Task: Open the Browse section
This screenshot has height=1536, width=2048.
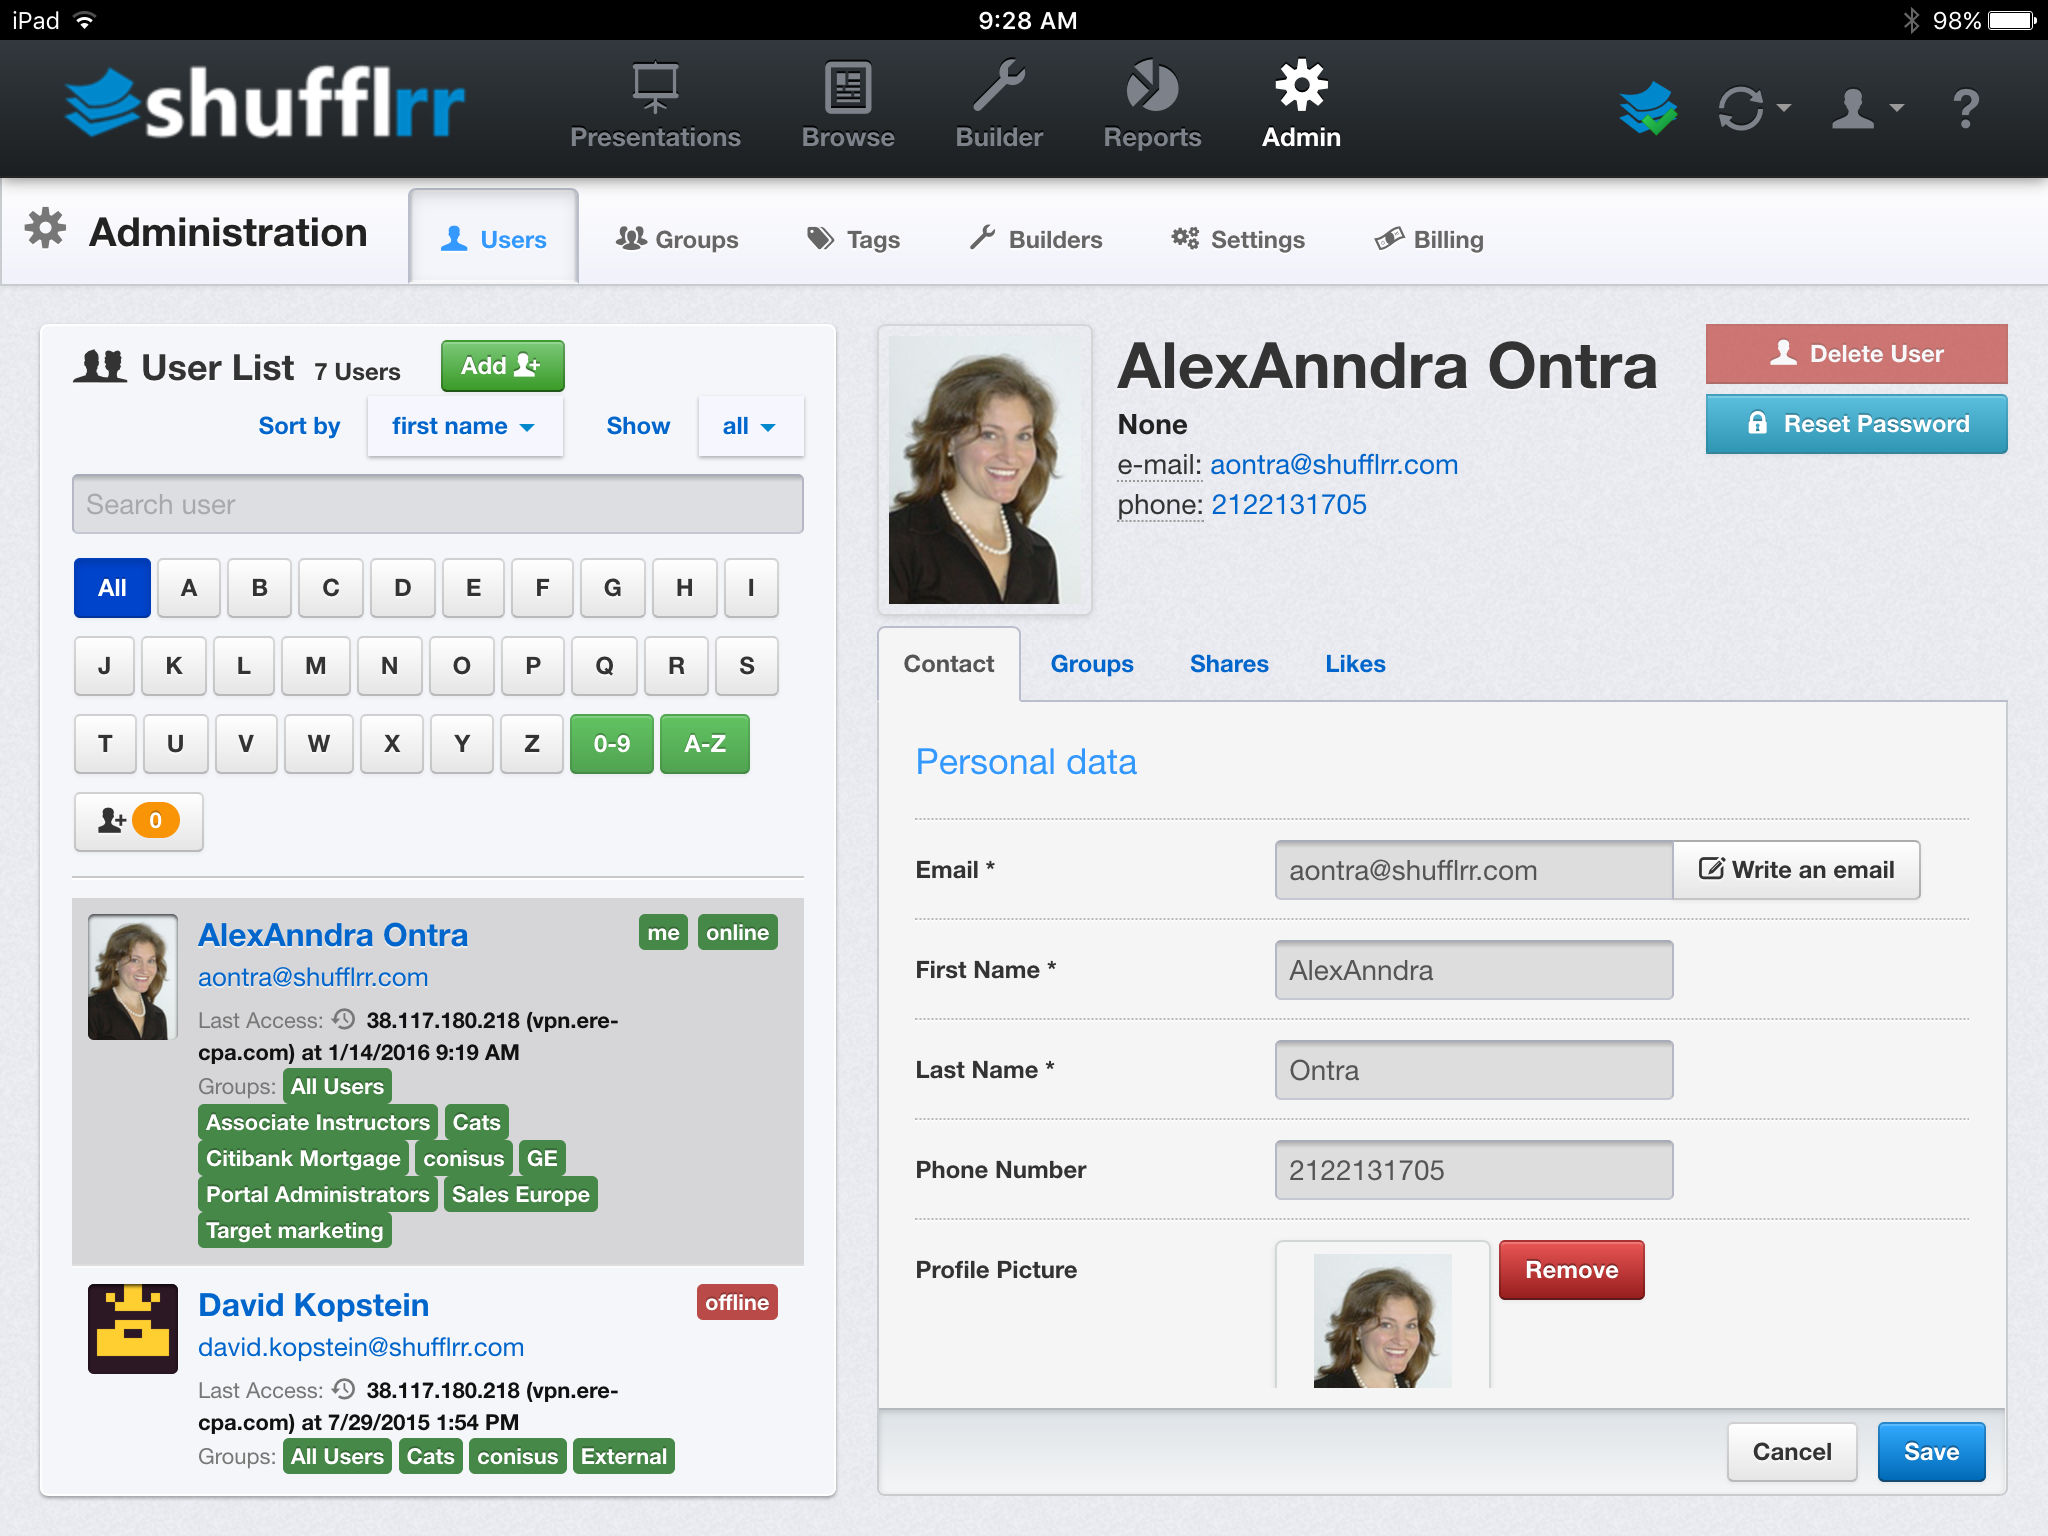Action: click(848, 106)
